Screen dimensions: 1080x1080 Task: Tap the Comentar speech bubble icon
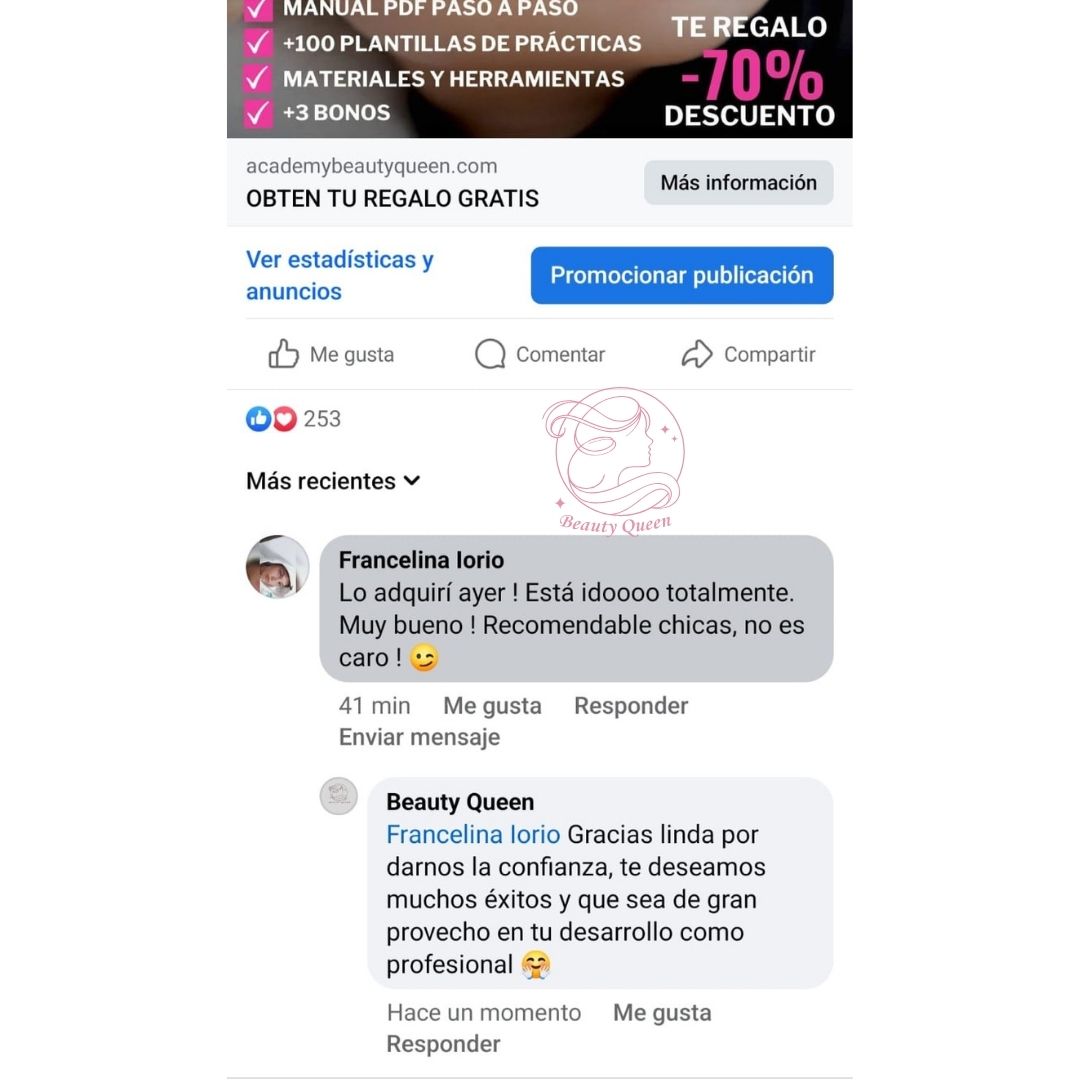click(490, 354)
